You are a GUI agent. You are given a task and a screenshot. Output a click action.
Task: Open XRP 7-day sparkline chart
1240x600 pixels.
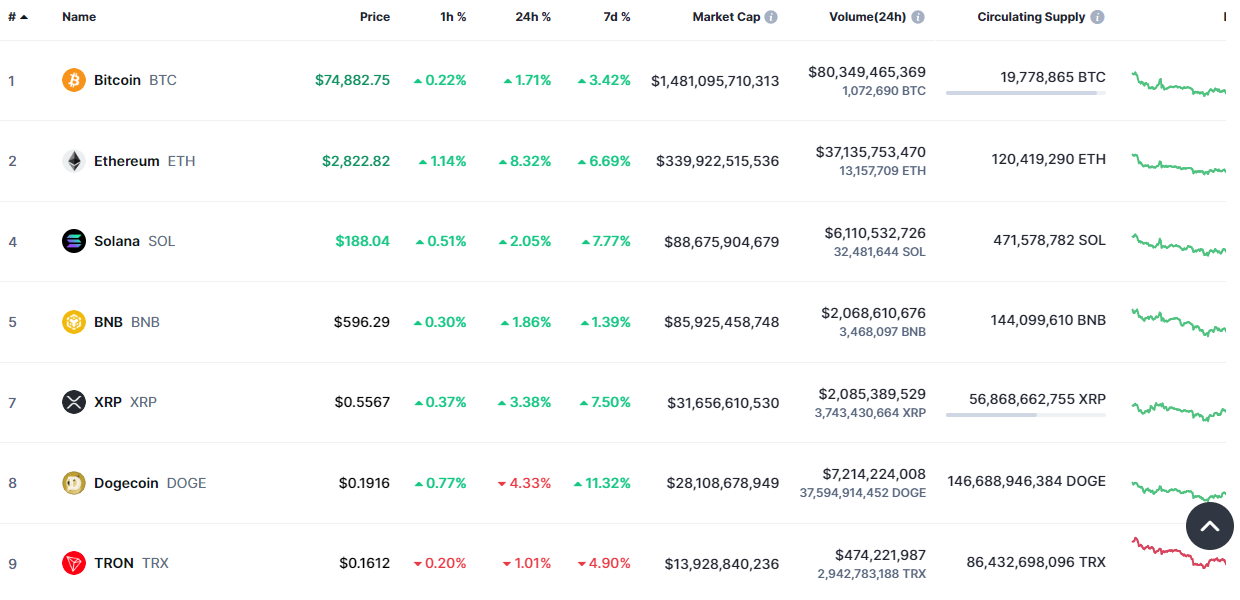(1179, 410)
